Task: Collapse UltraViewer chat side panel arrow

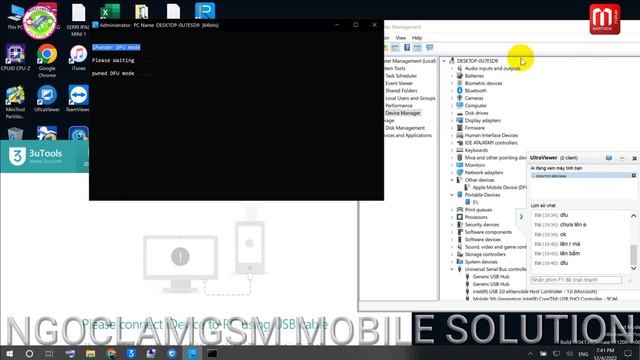Action: point(521,217)
